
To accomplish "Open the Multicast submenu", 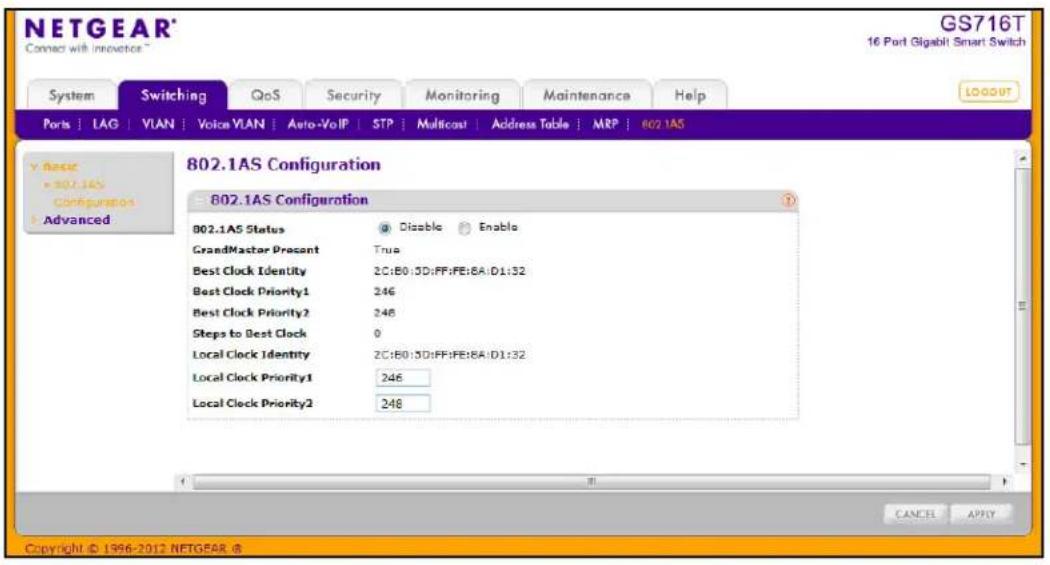I will (442, 124).
